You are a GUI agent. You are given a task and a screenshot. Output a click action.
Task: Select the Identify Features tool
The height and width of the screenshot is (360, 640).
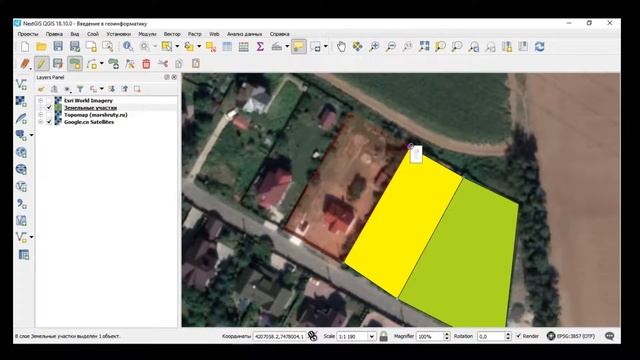coord(128,47)
